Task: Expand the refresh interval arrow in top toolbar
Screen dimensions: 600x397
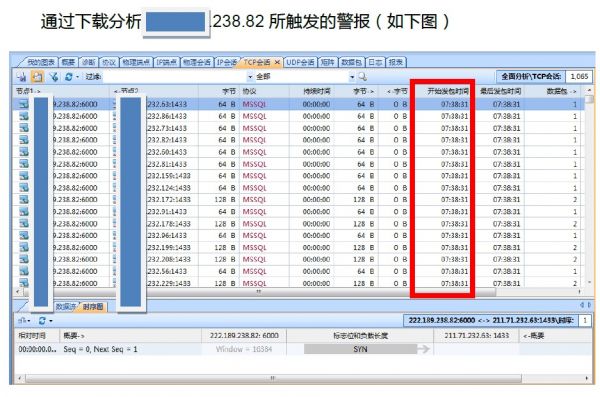Action: 77,77
